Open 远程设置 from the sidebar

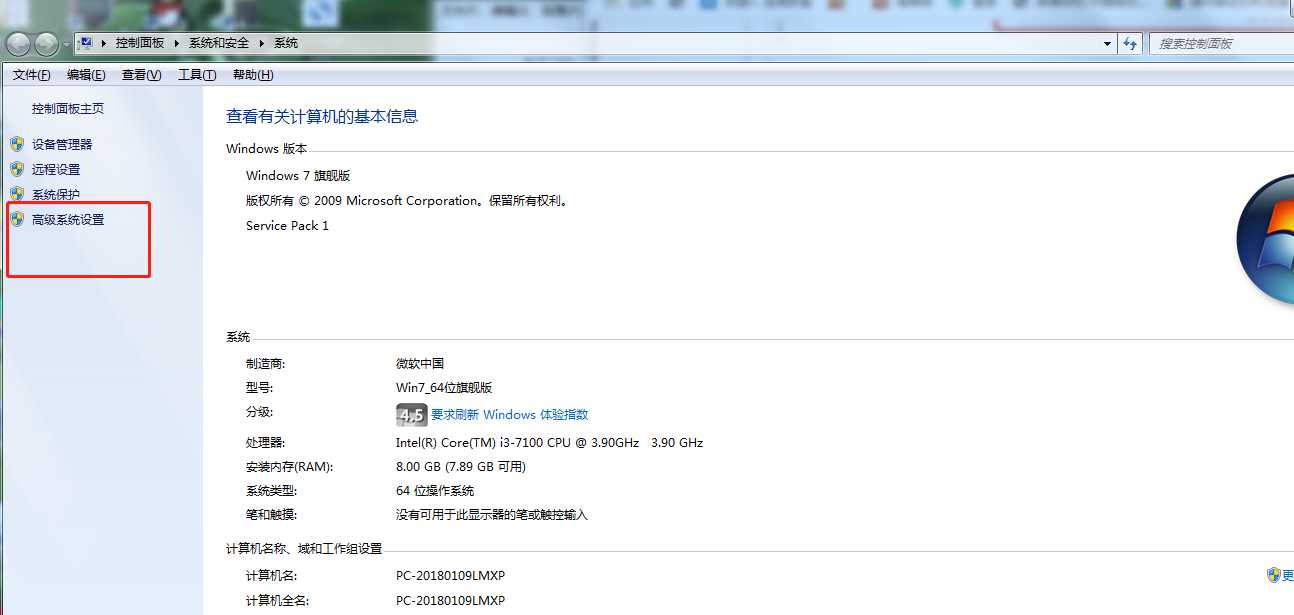point(56,170)
